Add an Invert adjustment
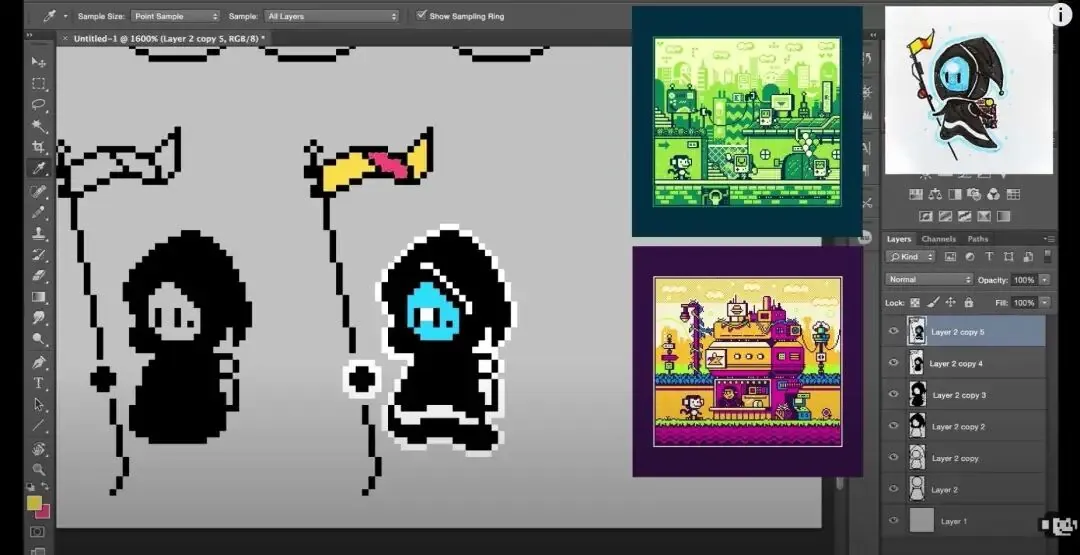The height and width of the screenshot is (555, 1080). [926, 216]
